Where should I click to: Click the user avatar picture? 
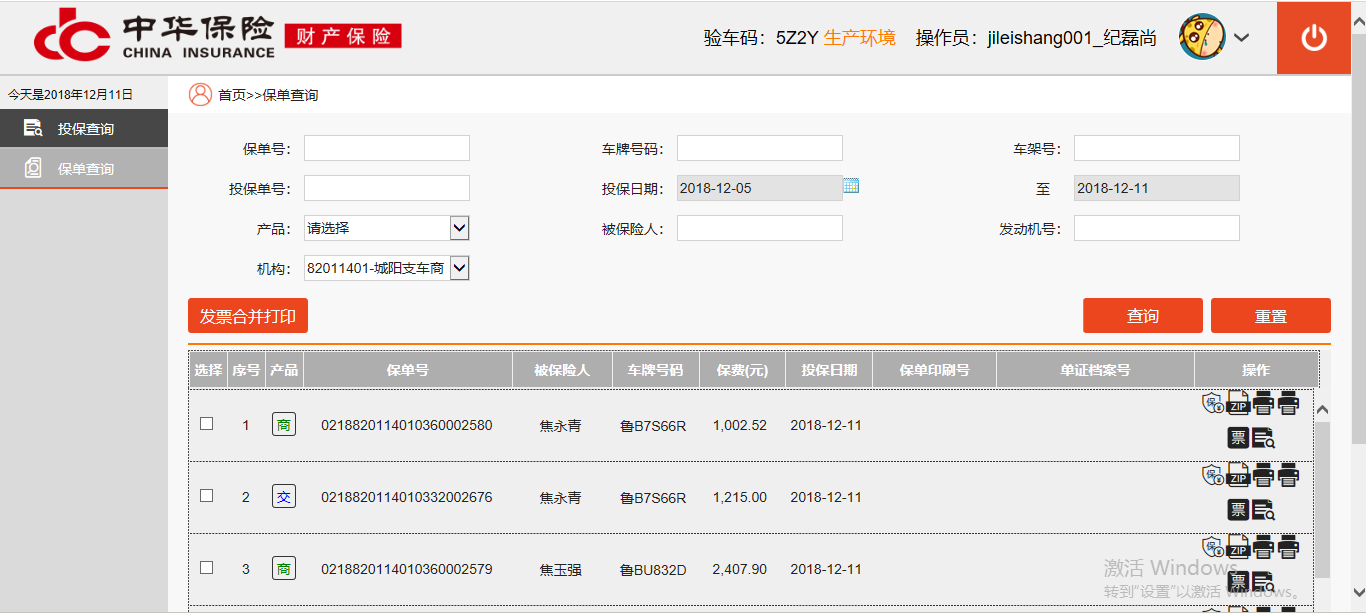coord(1202,37)
